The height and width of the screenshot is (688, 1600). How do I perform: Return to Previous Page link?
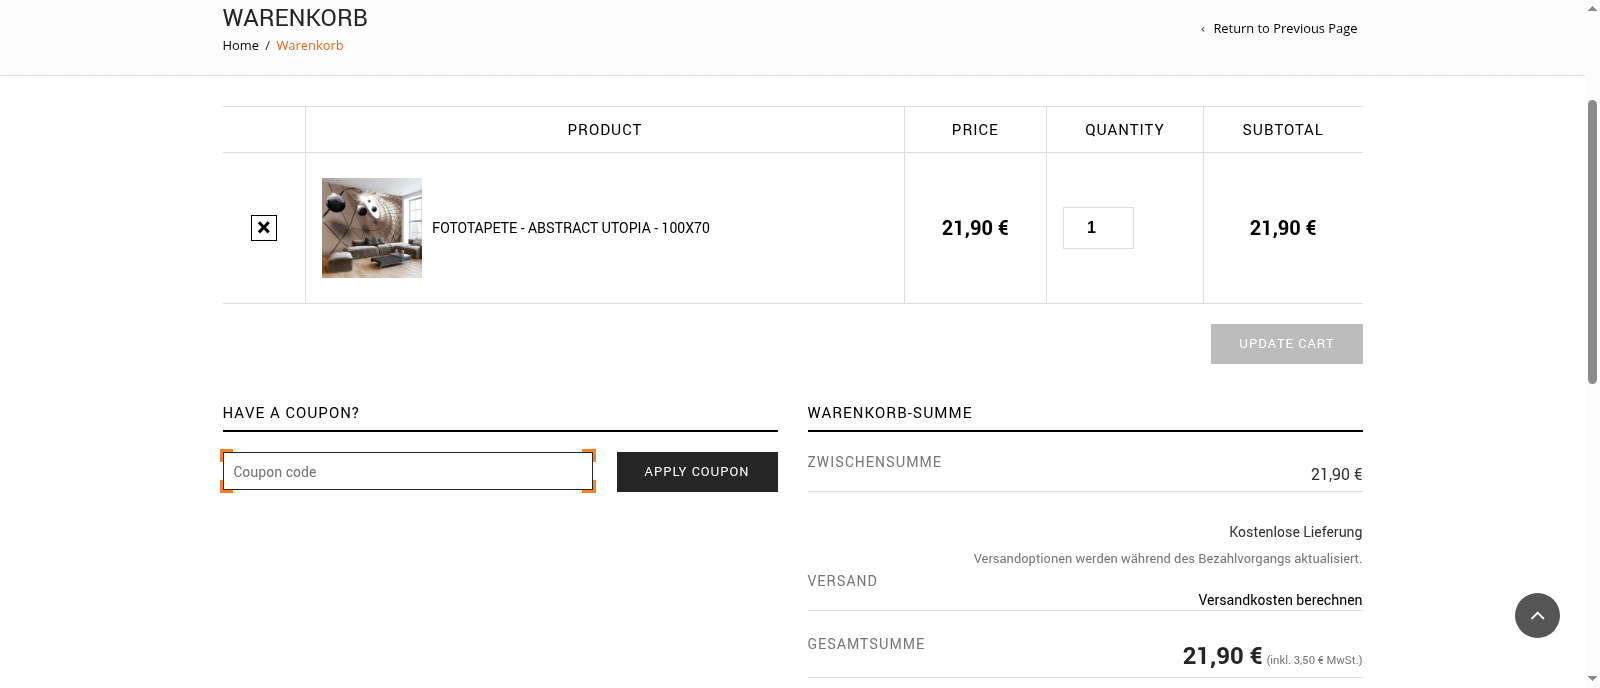click(x=1284, y=29)
